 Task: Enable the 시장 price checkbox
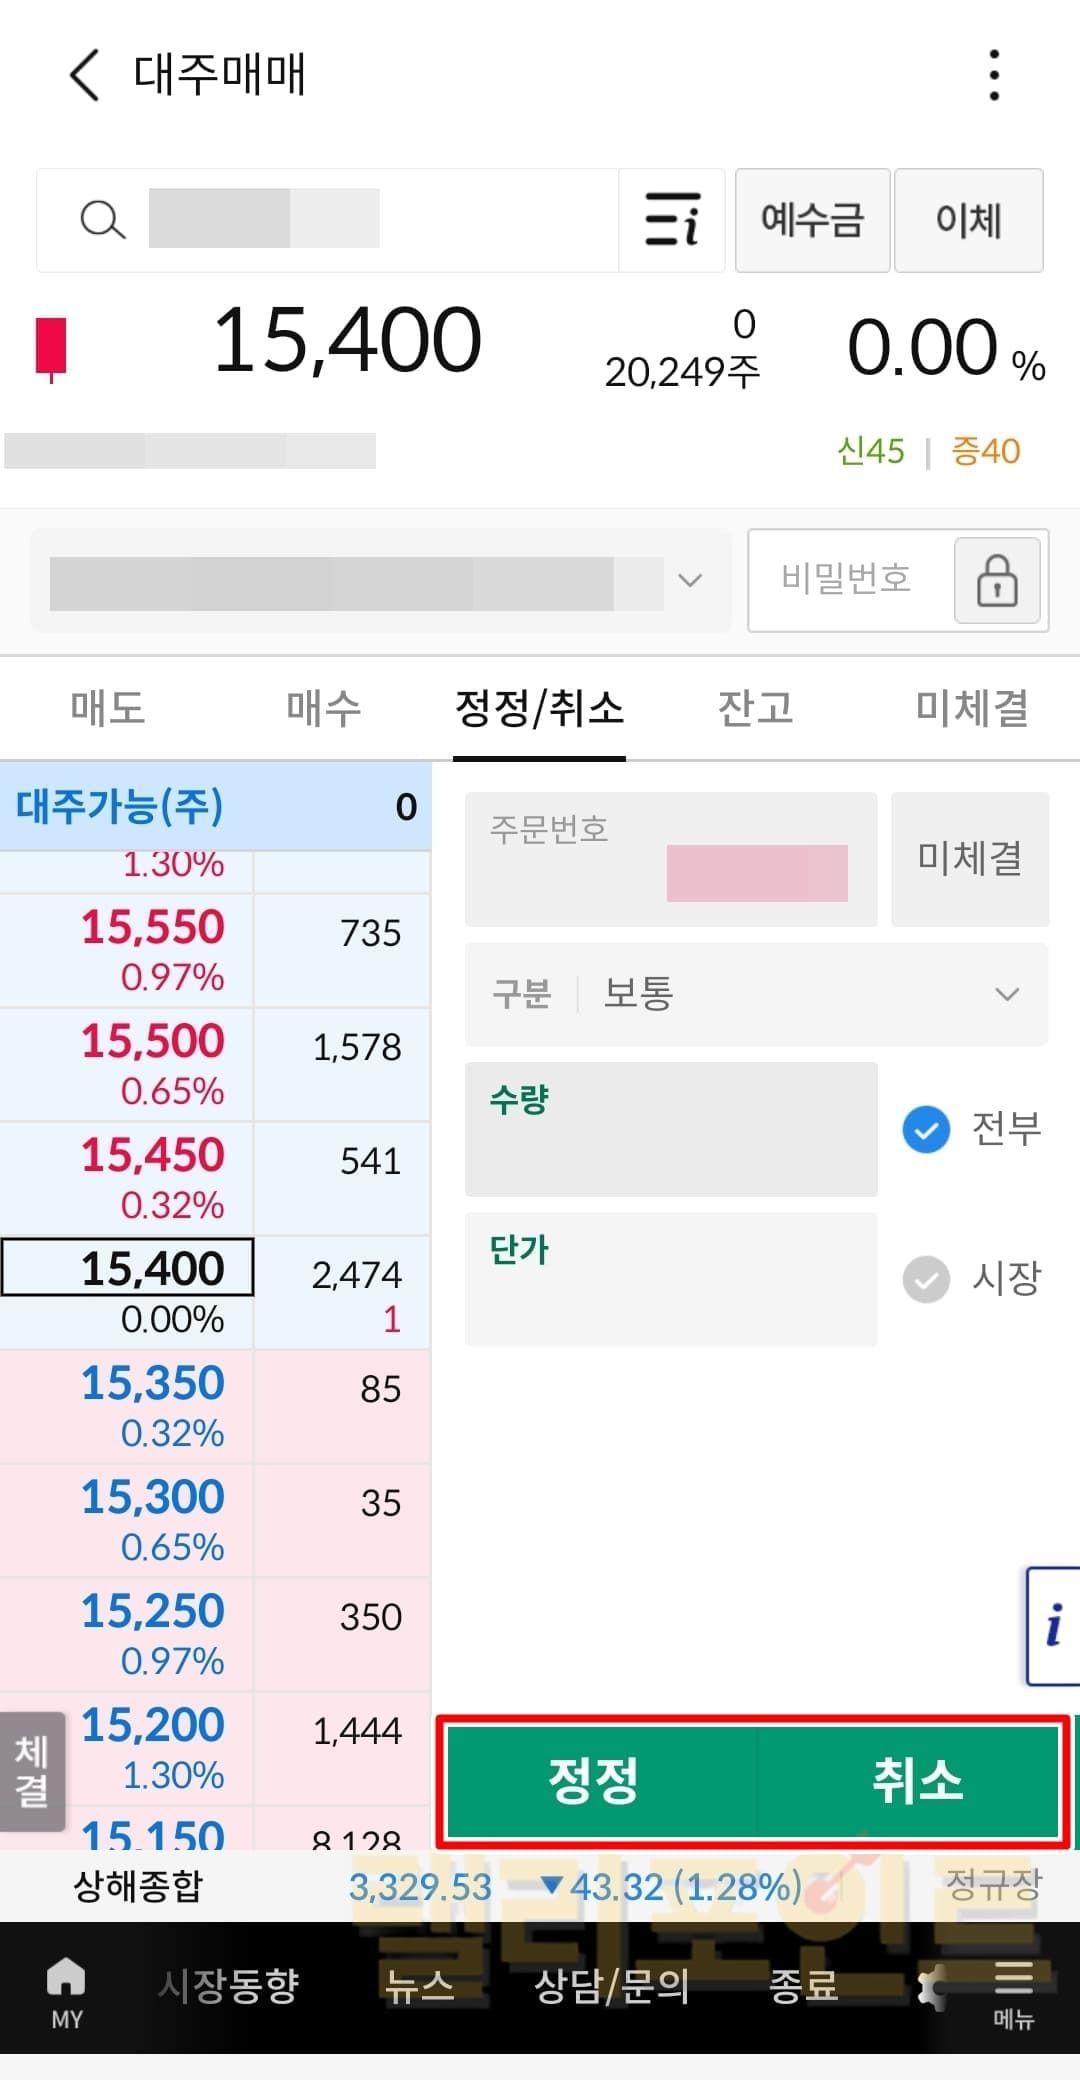pos(926,1279)
